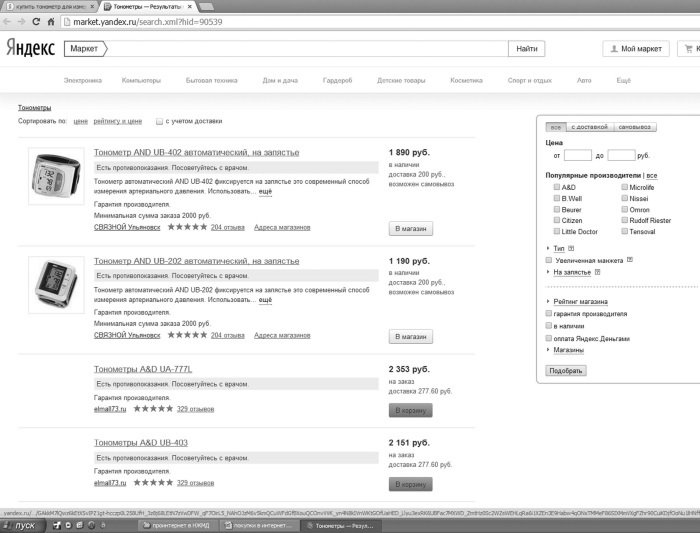The image size is (700, 533).
Task: Go to browser home page icon
Action: click(x=51, y=21)
